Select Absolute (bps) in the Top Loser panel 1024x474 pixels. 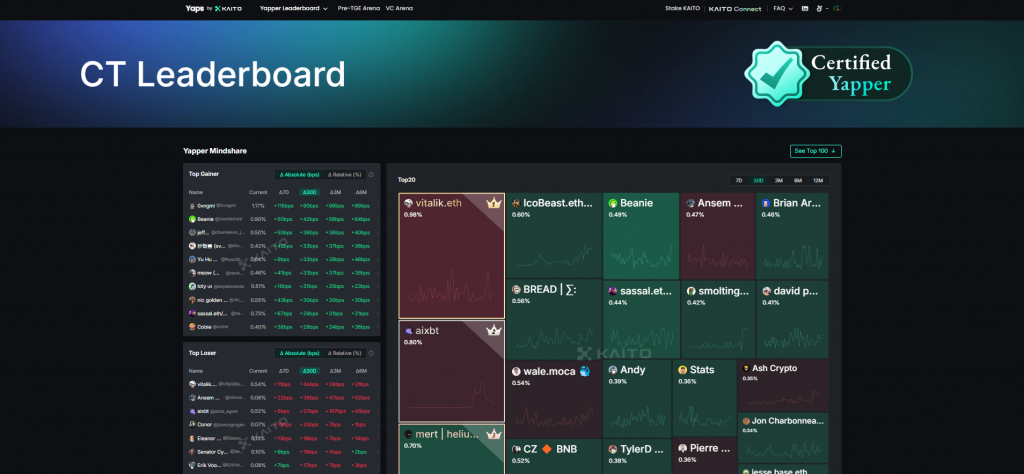click(x=299, y=353)
